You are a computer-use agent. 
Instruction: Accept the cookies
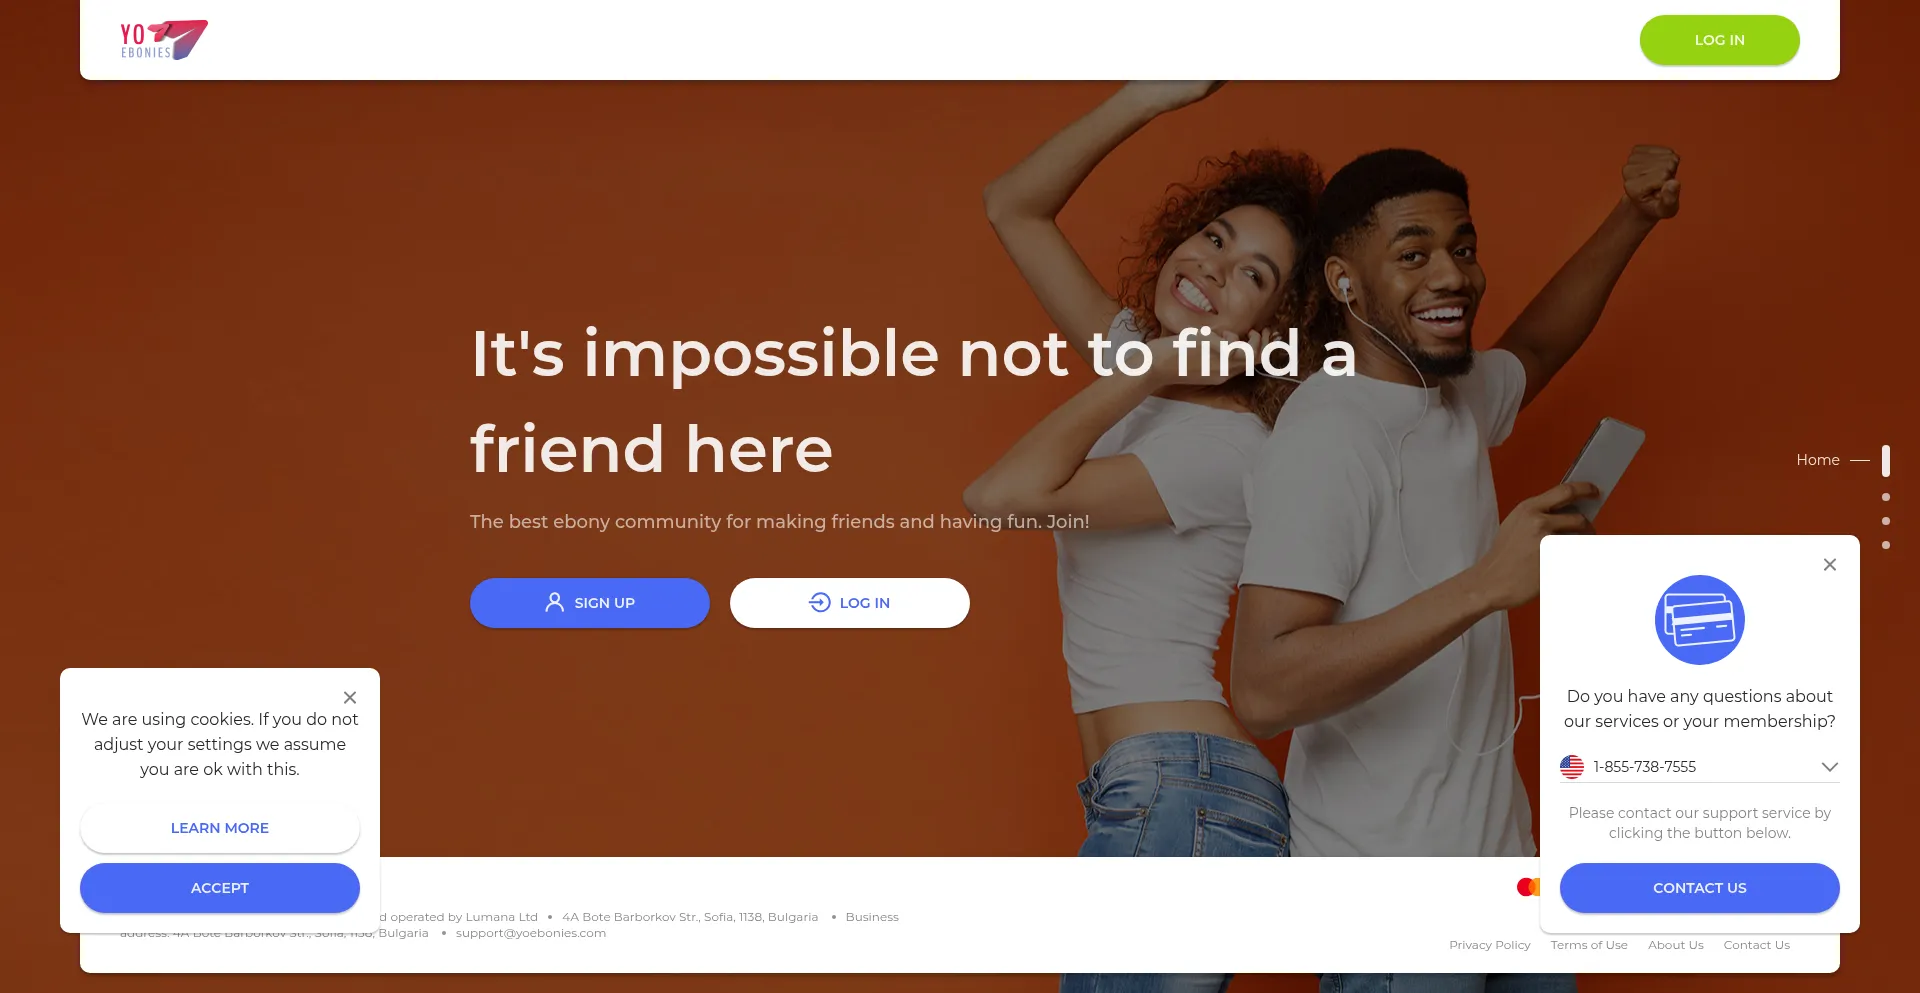point(220,888)
